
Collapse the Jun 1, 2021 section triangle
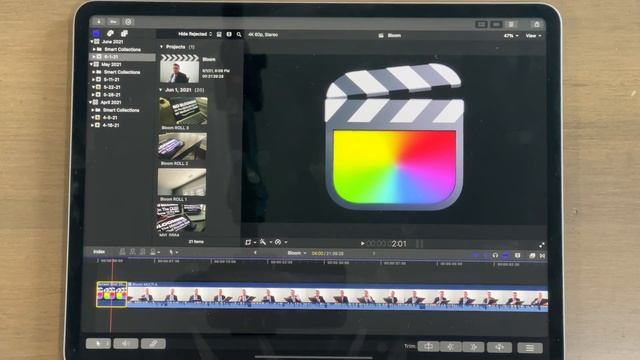pos(160,90)
